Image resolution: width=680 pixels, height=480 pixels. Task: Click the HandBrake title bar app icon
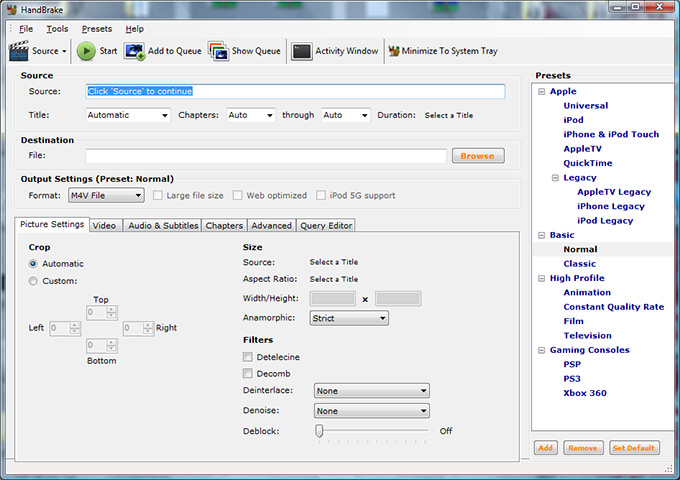(x=10, y=8)
